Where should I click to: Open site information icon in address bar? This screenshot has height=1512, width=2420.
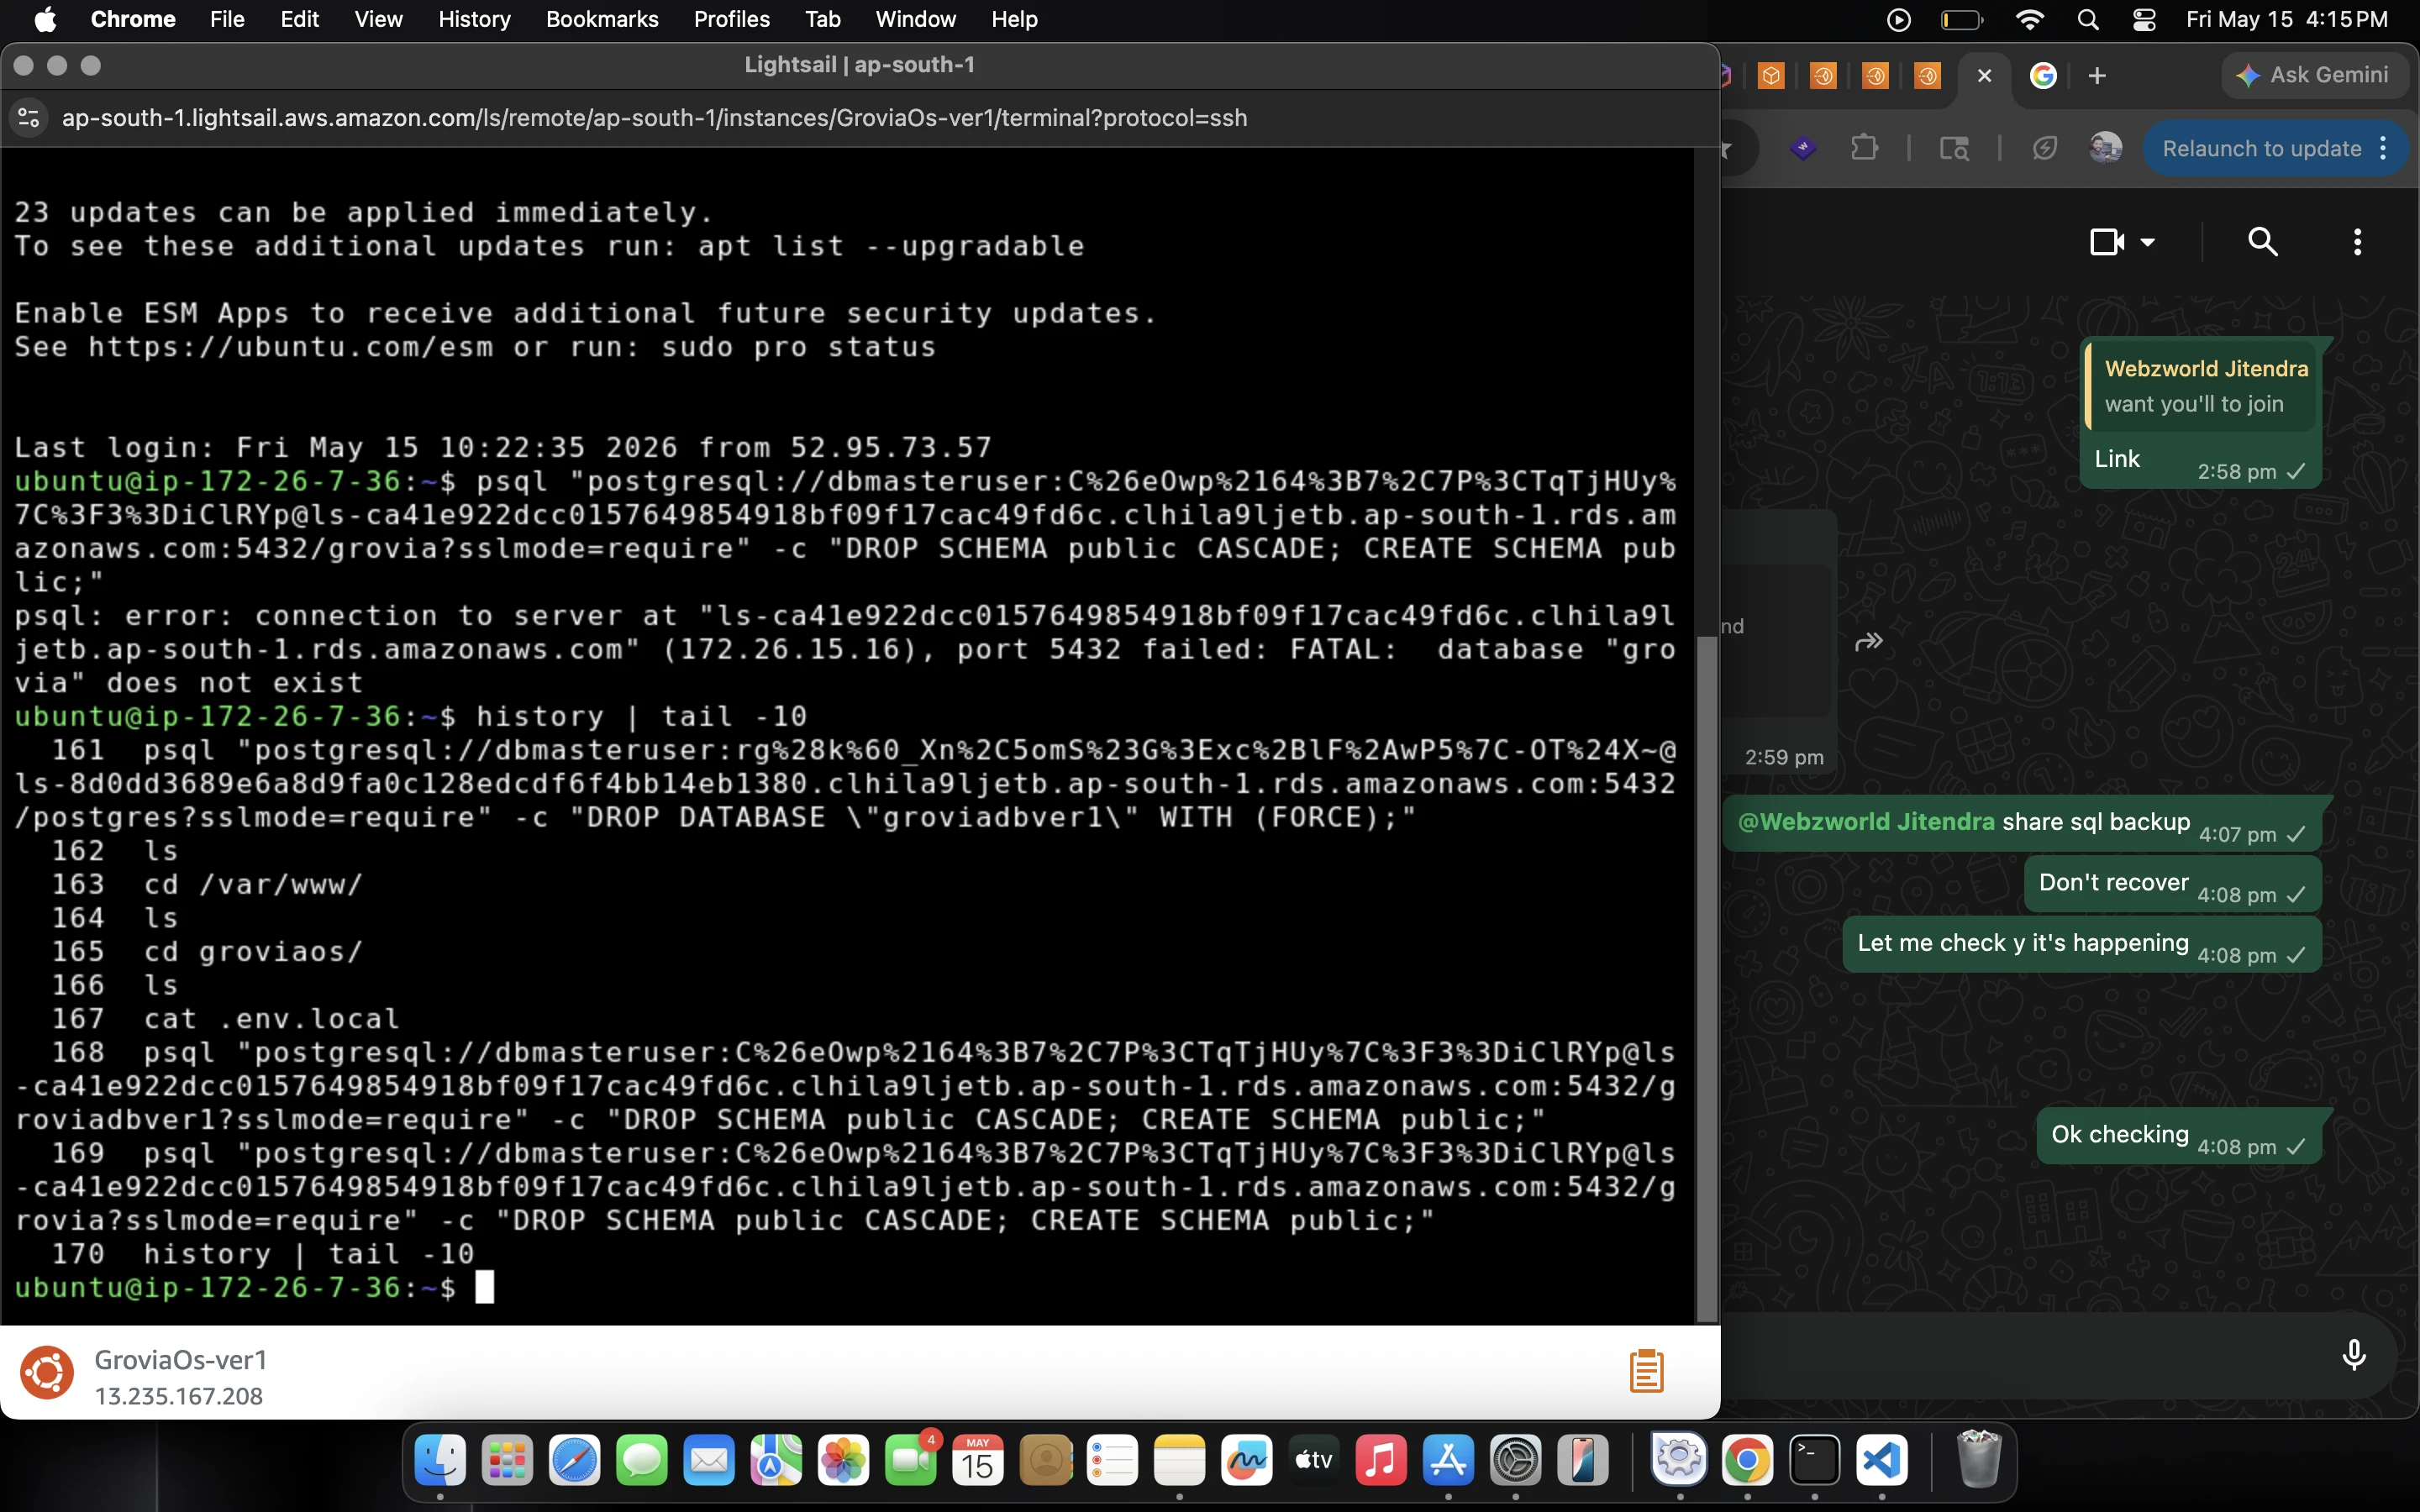click(29, 118)
